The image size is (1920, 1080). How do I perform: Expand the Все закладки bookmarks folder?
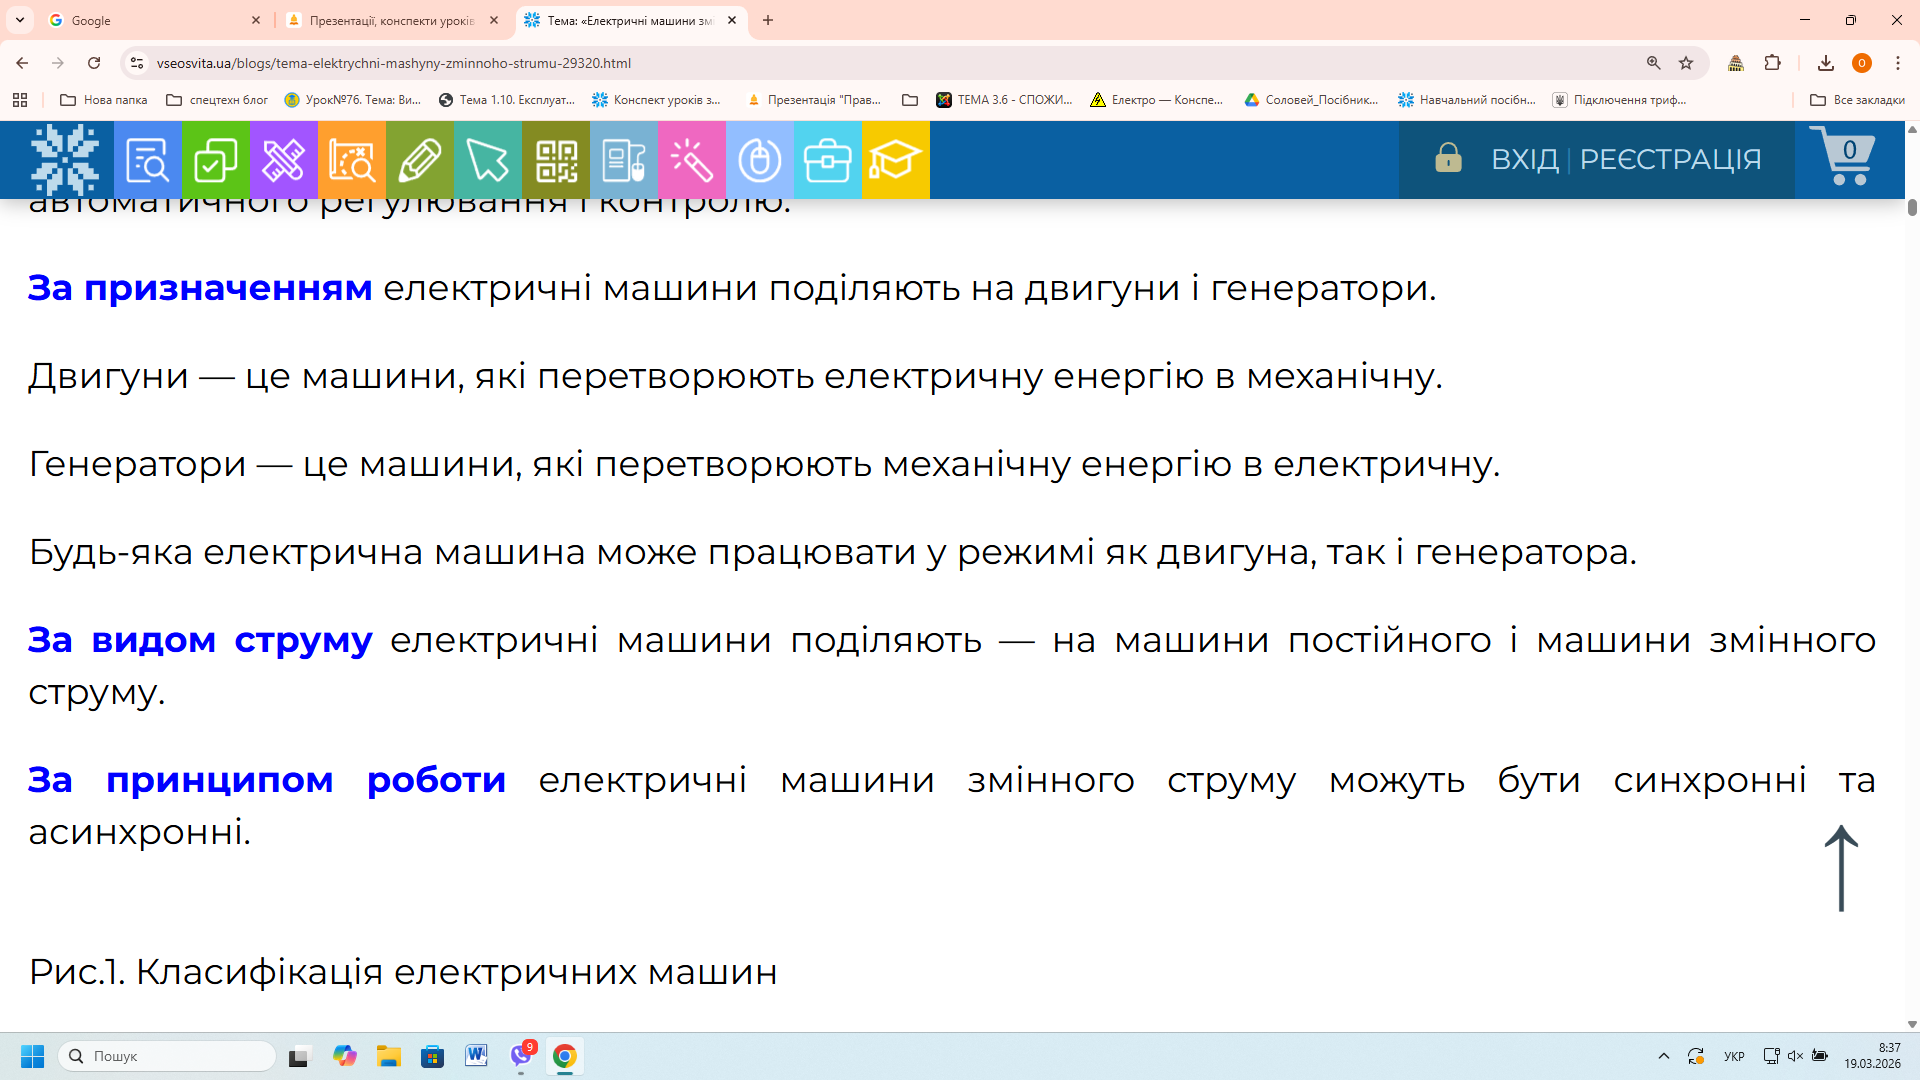click(x=1857, y=100)
